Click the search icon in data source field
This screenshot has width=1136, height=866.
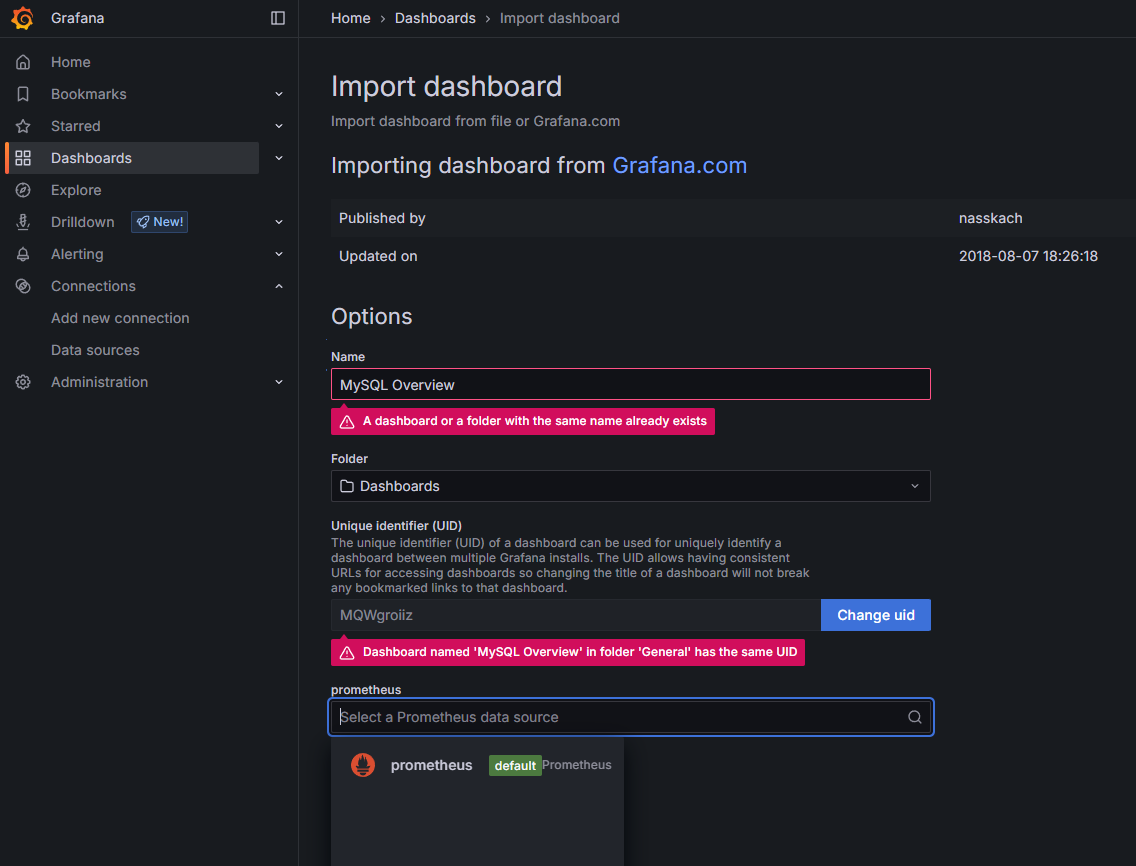[914, 717]
